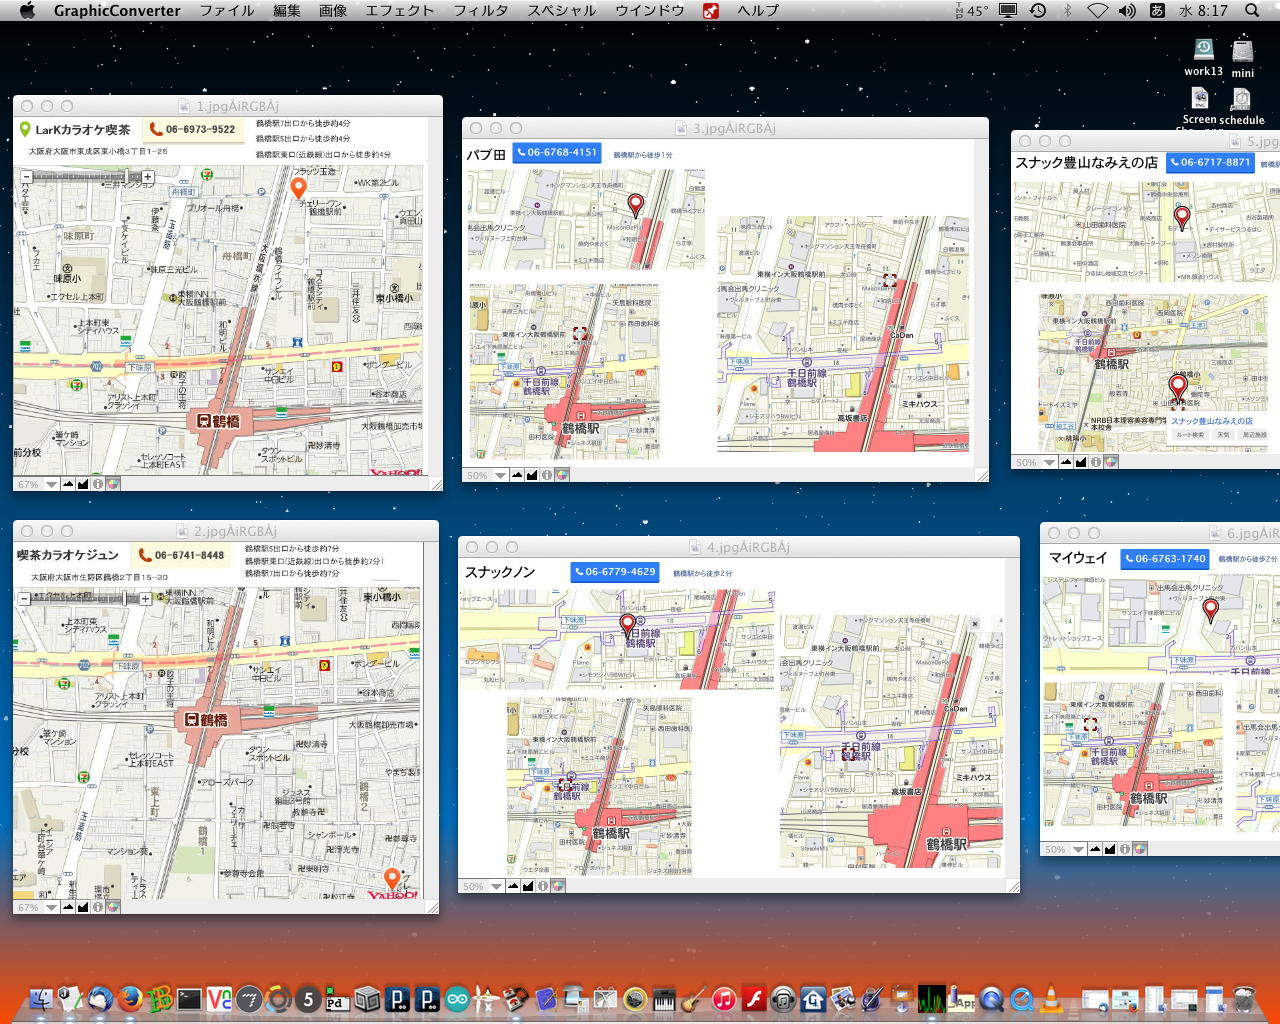Click the small-mountain zoom out icon in 5.jpg window
This screenshot has width=1280, height=1024.
click(x=1066, y=462)
